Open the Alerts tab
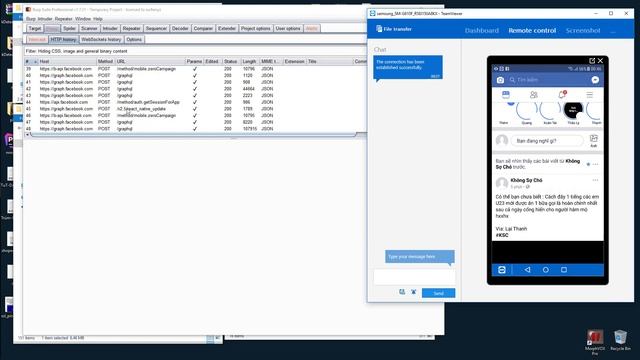Screen dimensions: 640x360 [312, 29]
